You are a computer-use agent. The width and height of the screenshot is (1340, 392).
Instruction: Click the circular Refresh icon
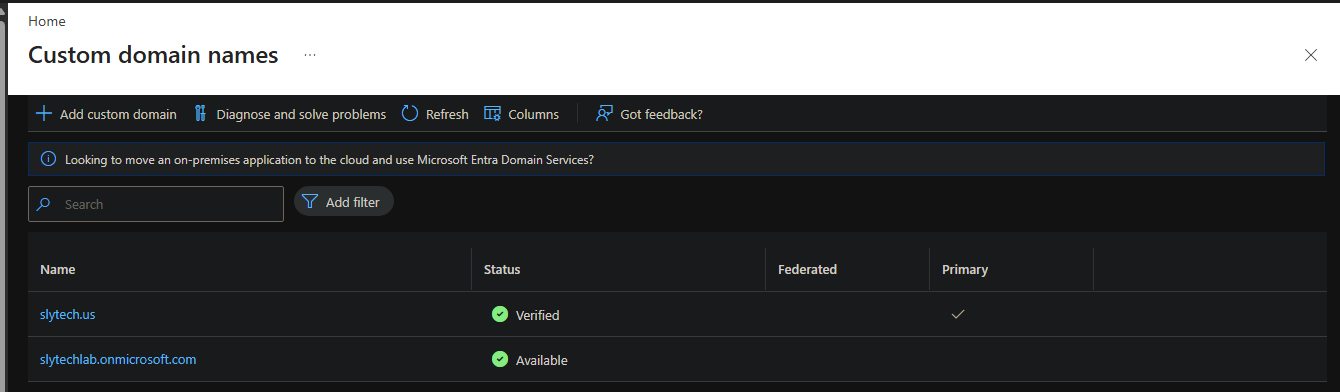410,114
